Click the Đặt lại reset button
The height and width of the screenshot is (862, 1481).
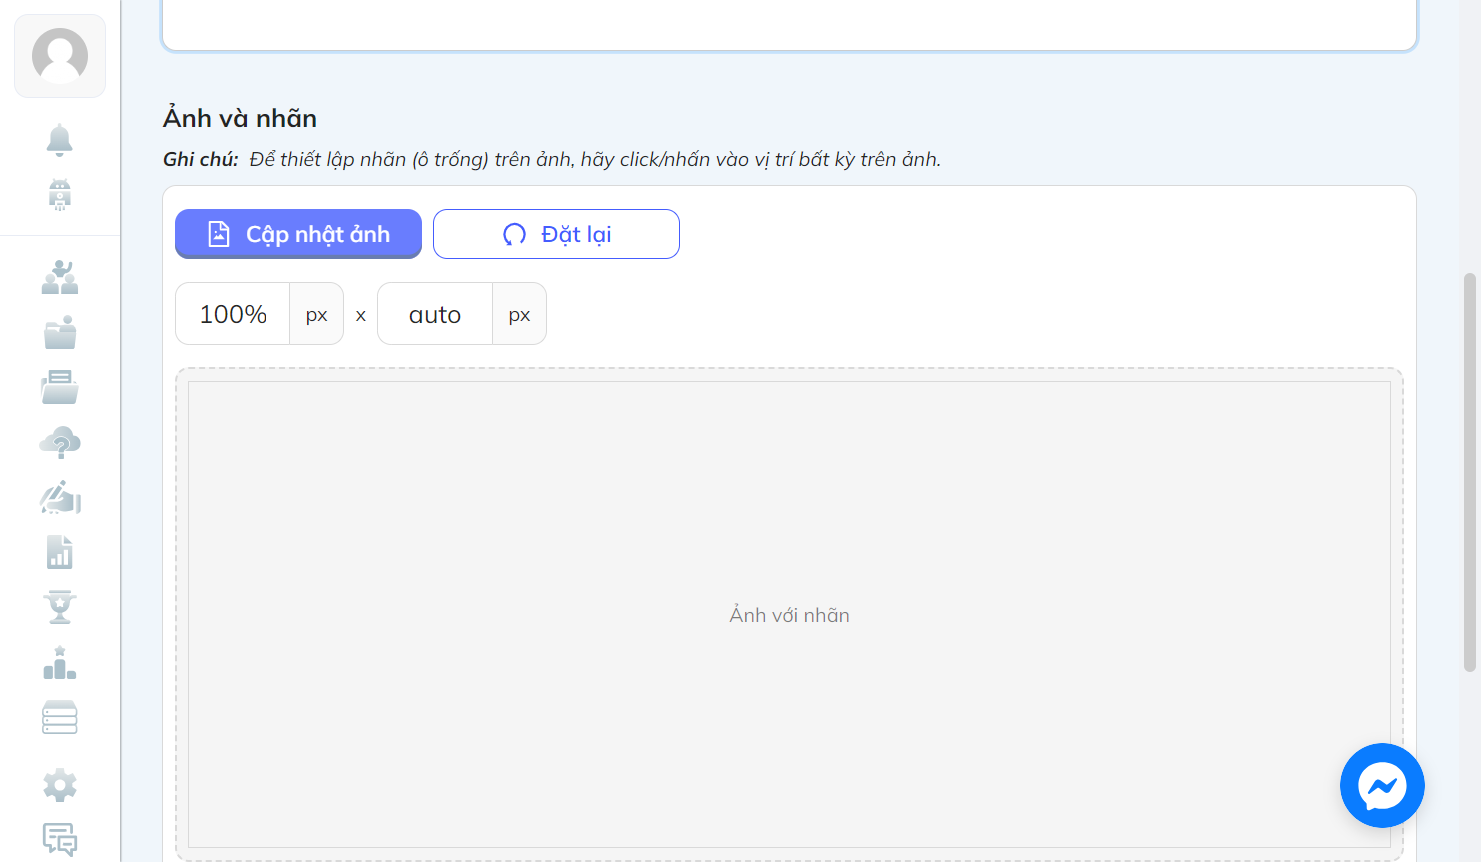[x=556, y=234]
